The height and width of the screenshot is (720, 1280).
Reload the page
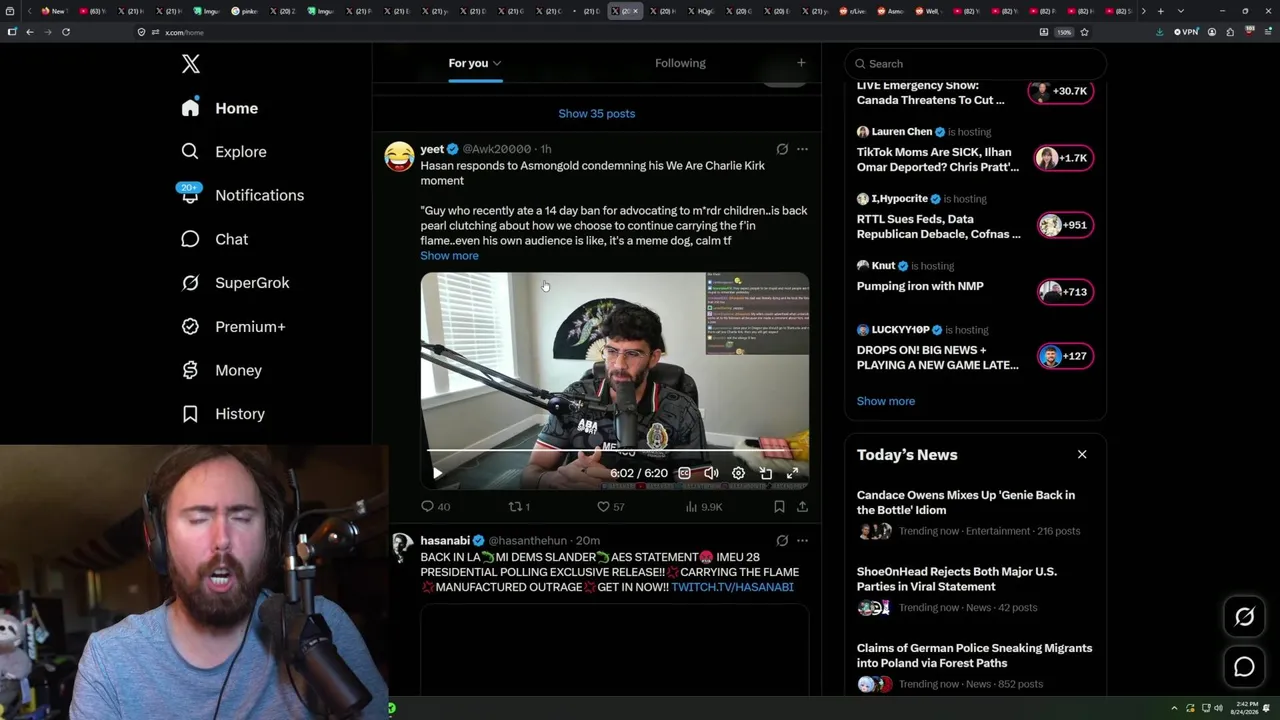pos(66,32)
